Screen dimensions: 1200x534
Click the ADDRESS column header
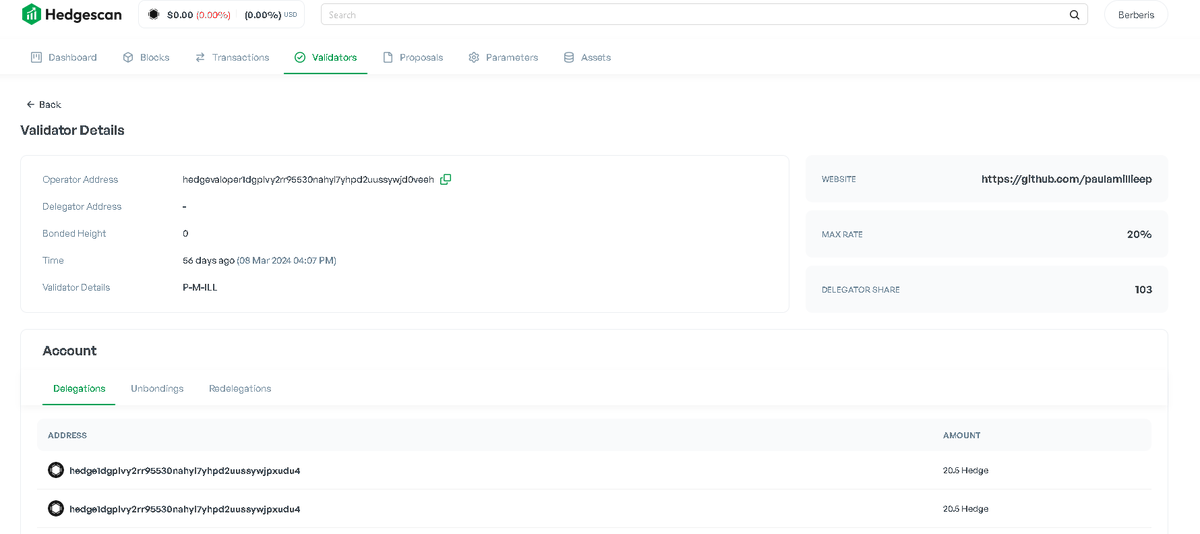67,435
